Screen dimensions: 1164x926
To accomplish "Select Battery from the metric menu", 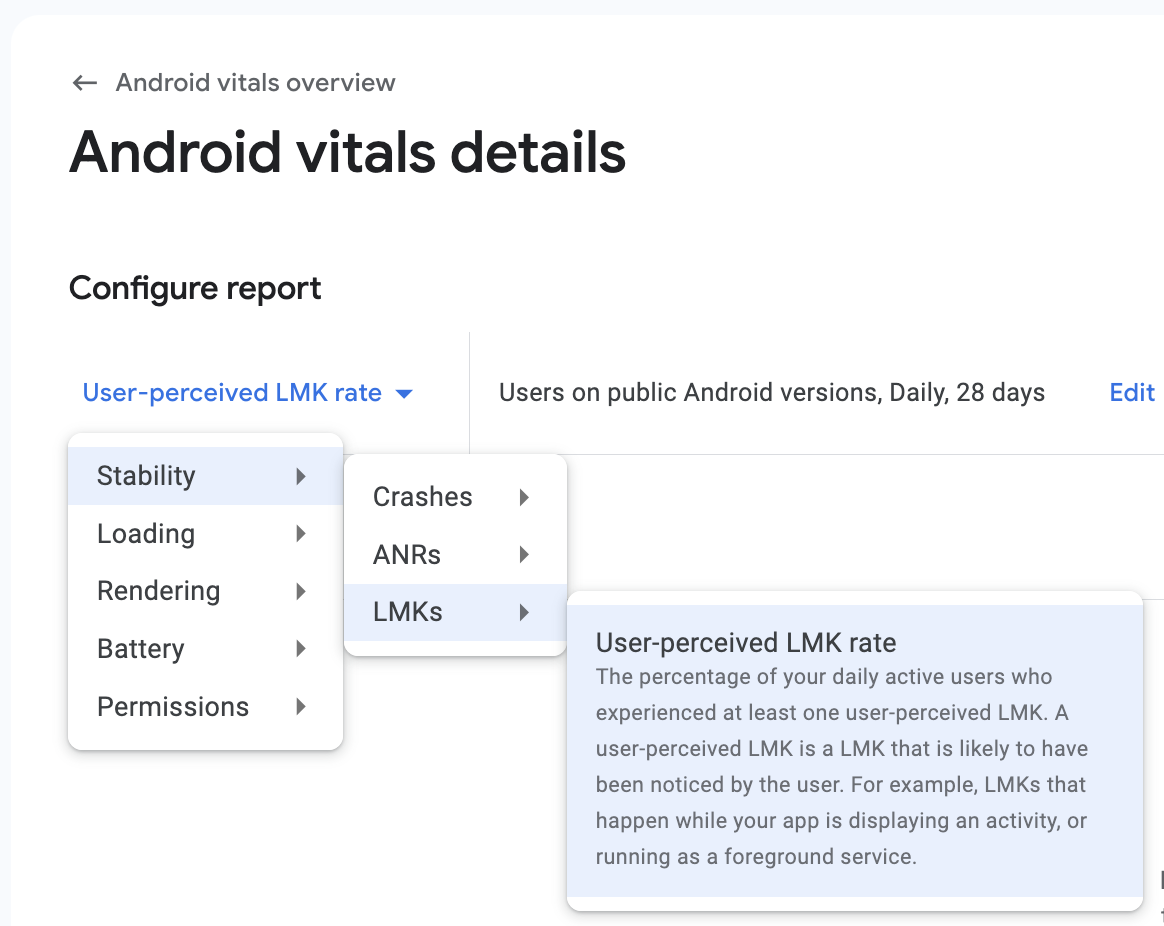I will click(141, 649).
